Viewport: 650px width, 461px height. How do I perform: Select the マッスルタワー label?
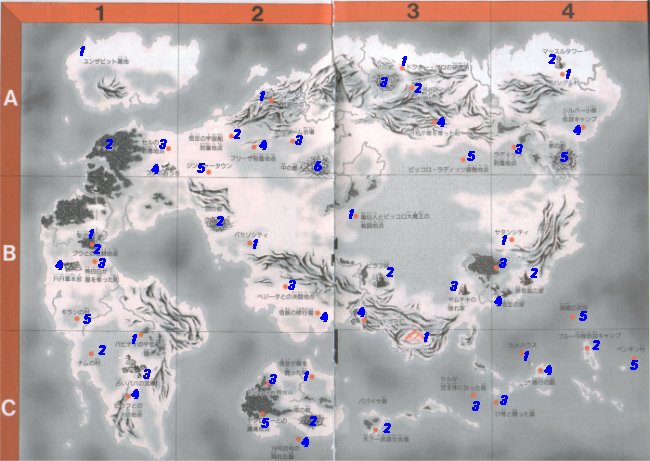[562, 51]
